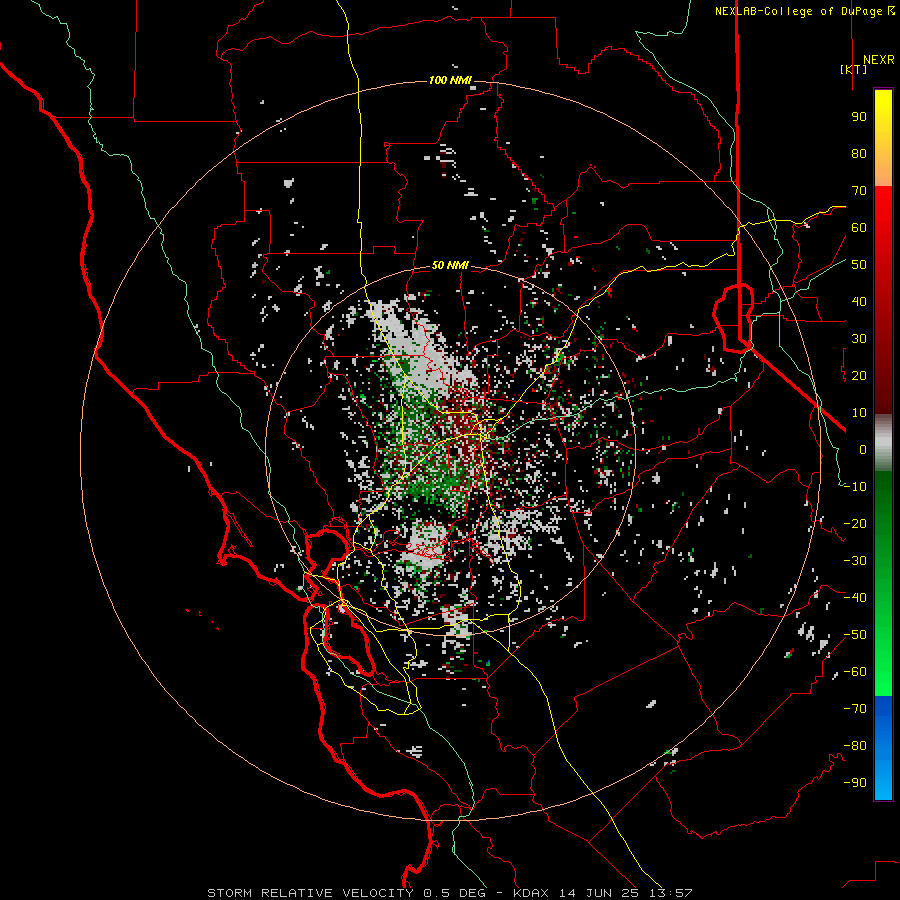Viewport: 900px width, 900px height.
Task: Click the NEXR label above the scale
Action: pos(878,60)
